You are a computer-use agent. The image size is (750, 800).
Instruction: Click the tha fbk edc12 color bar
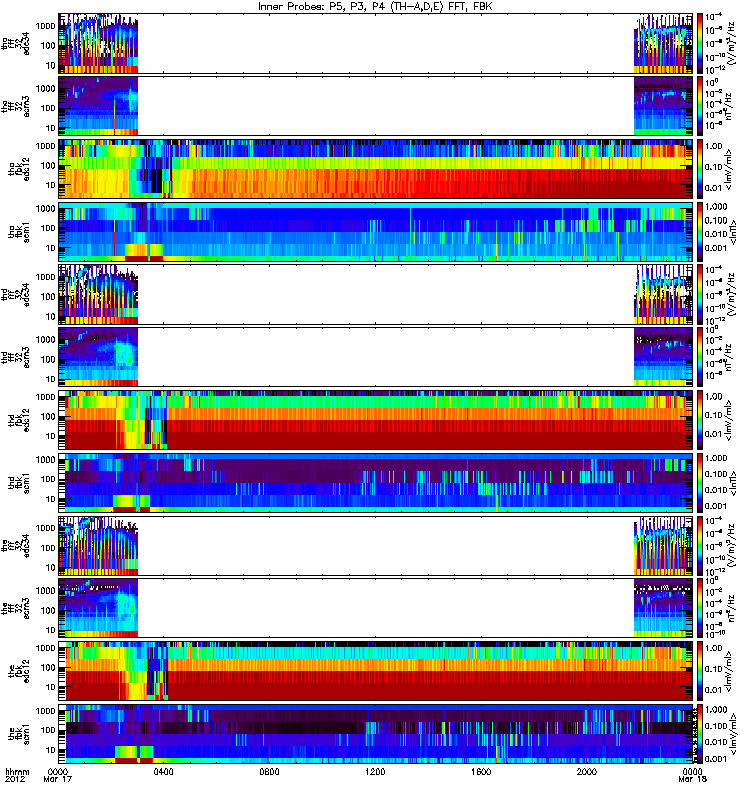699,169
